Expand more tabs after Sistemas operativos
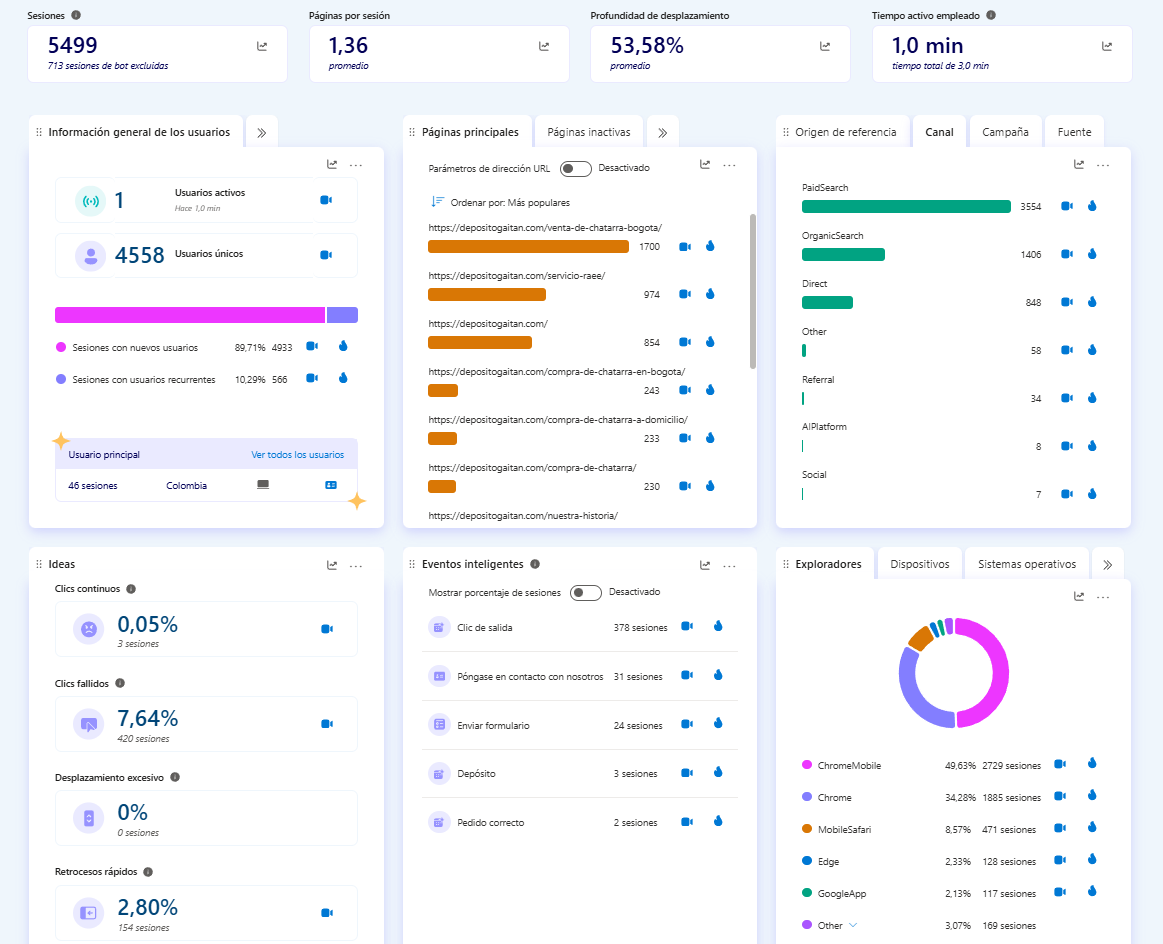The width and height of the screenshot is (1163, 944). pyautogui.click(x=1108, y=564)
